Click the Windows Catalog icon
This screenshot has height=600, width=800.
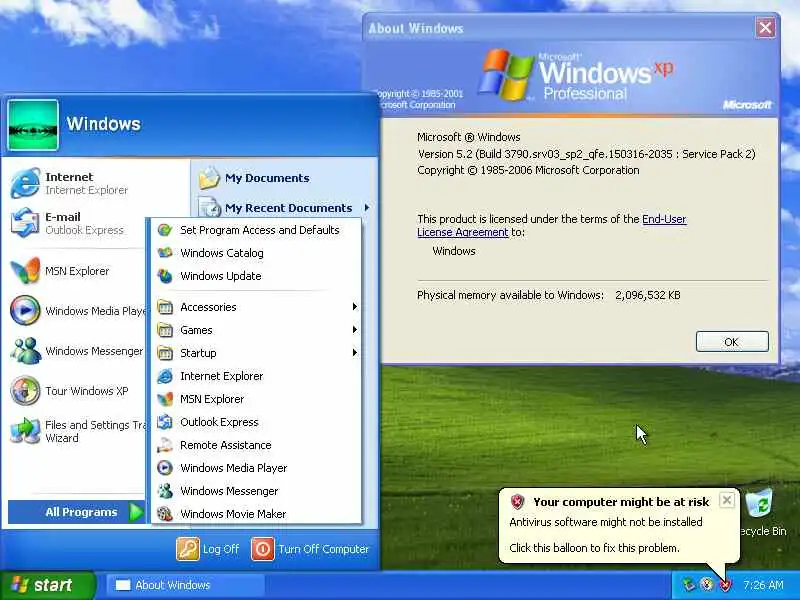click(x=165, y=253)
